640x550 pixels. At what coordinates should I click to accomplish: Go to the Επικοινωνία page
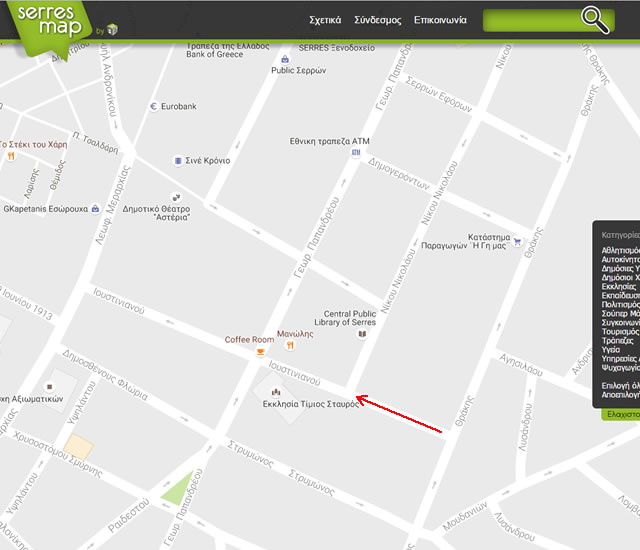pyautogui.click(x=440, y=20)
